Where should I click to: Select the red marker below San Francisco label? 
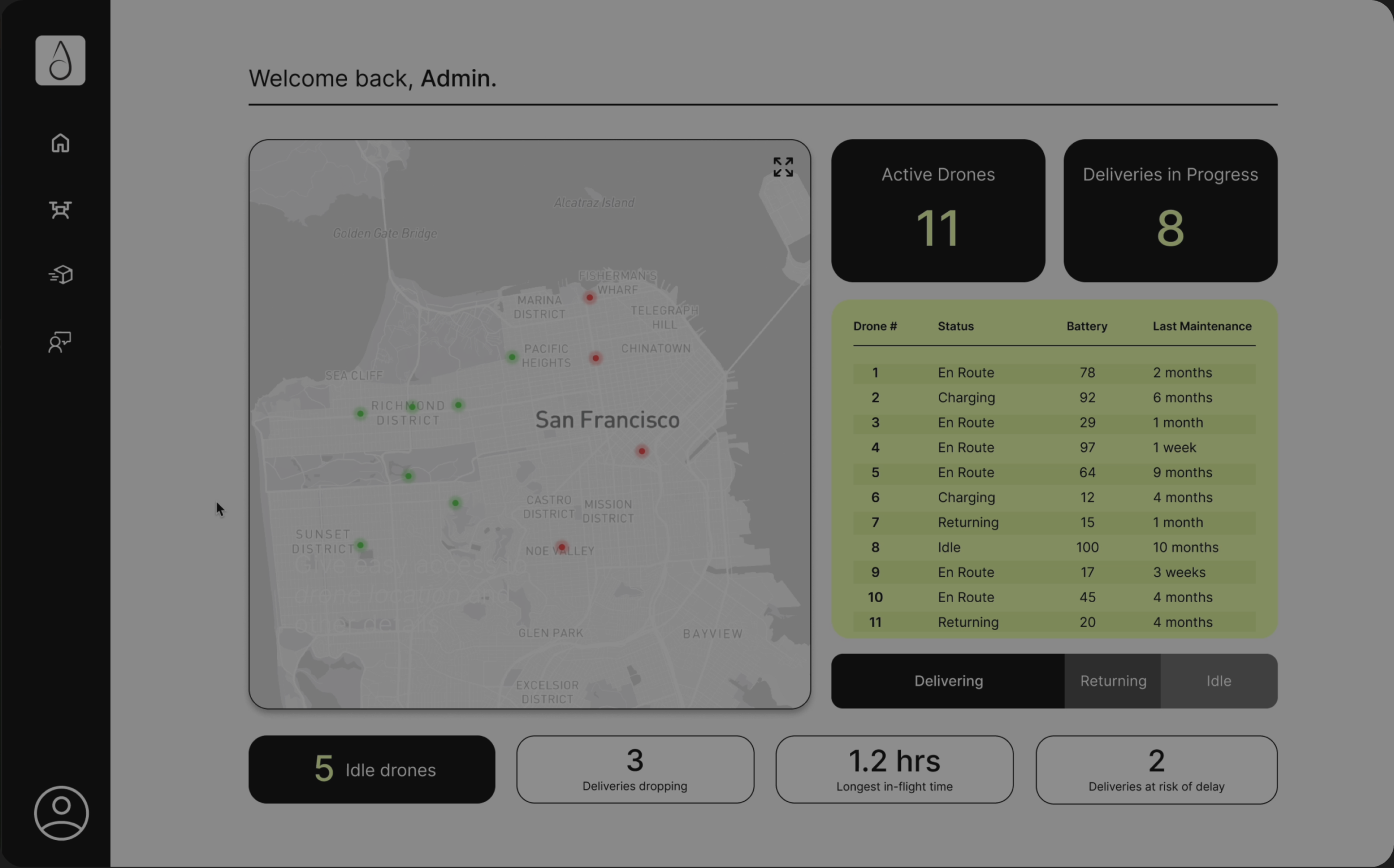[642, 451]
